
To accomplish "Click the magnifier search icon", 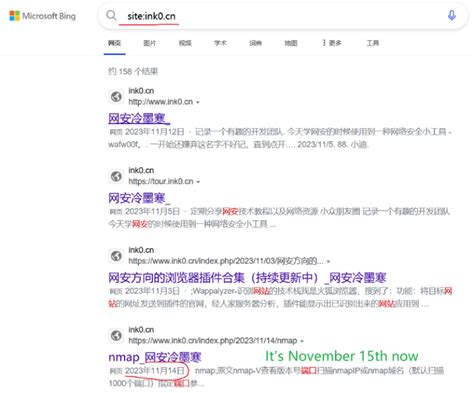I will (x=111, y=15).
